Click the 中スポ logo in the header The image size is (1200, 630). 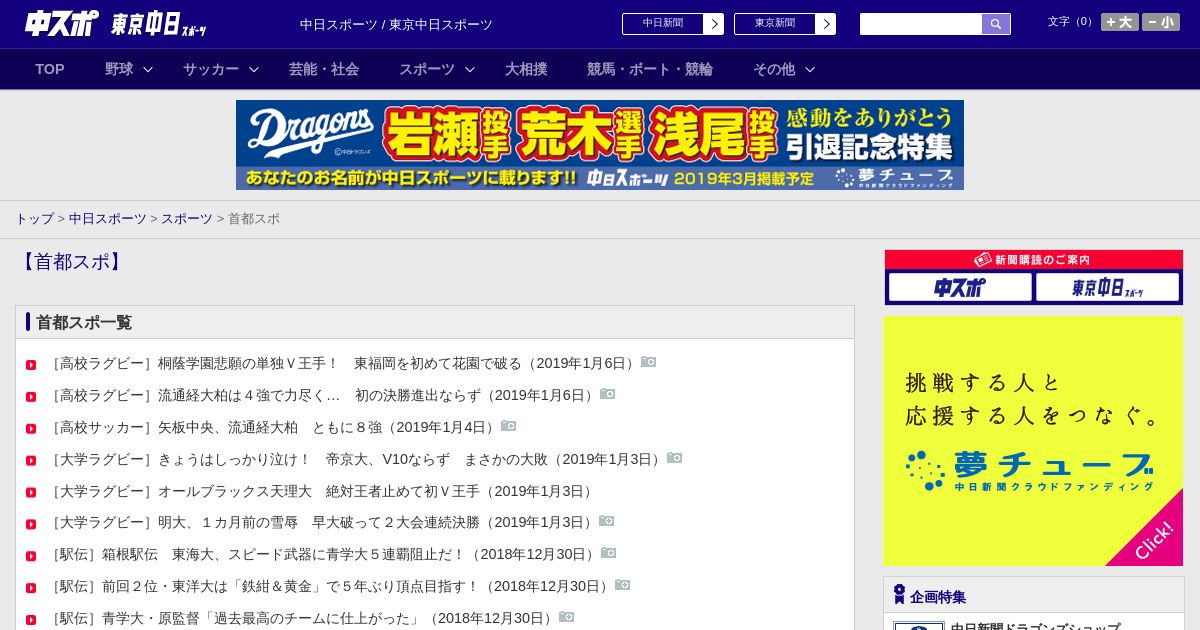tap(62, 23)
